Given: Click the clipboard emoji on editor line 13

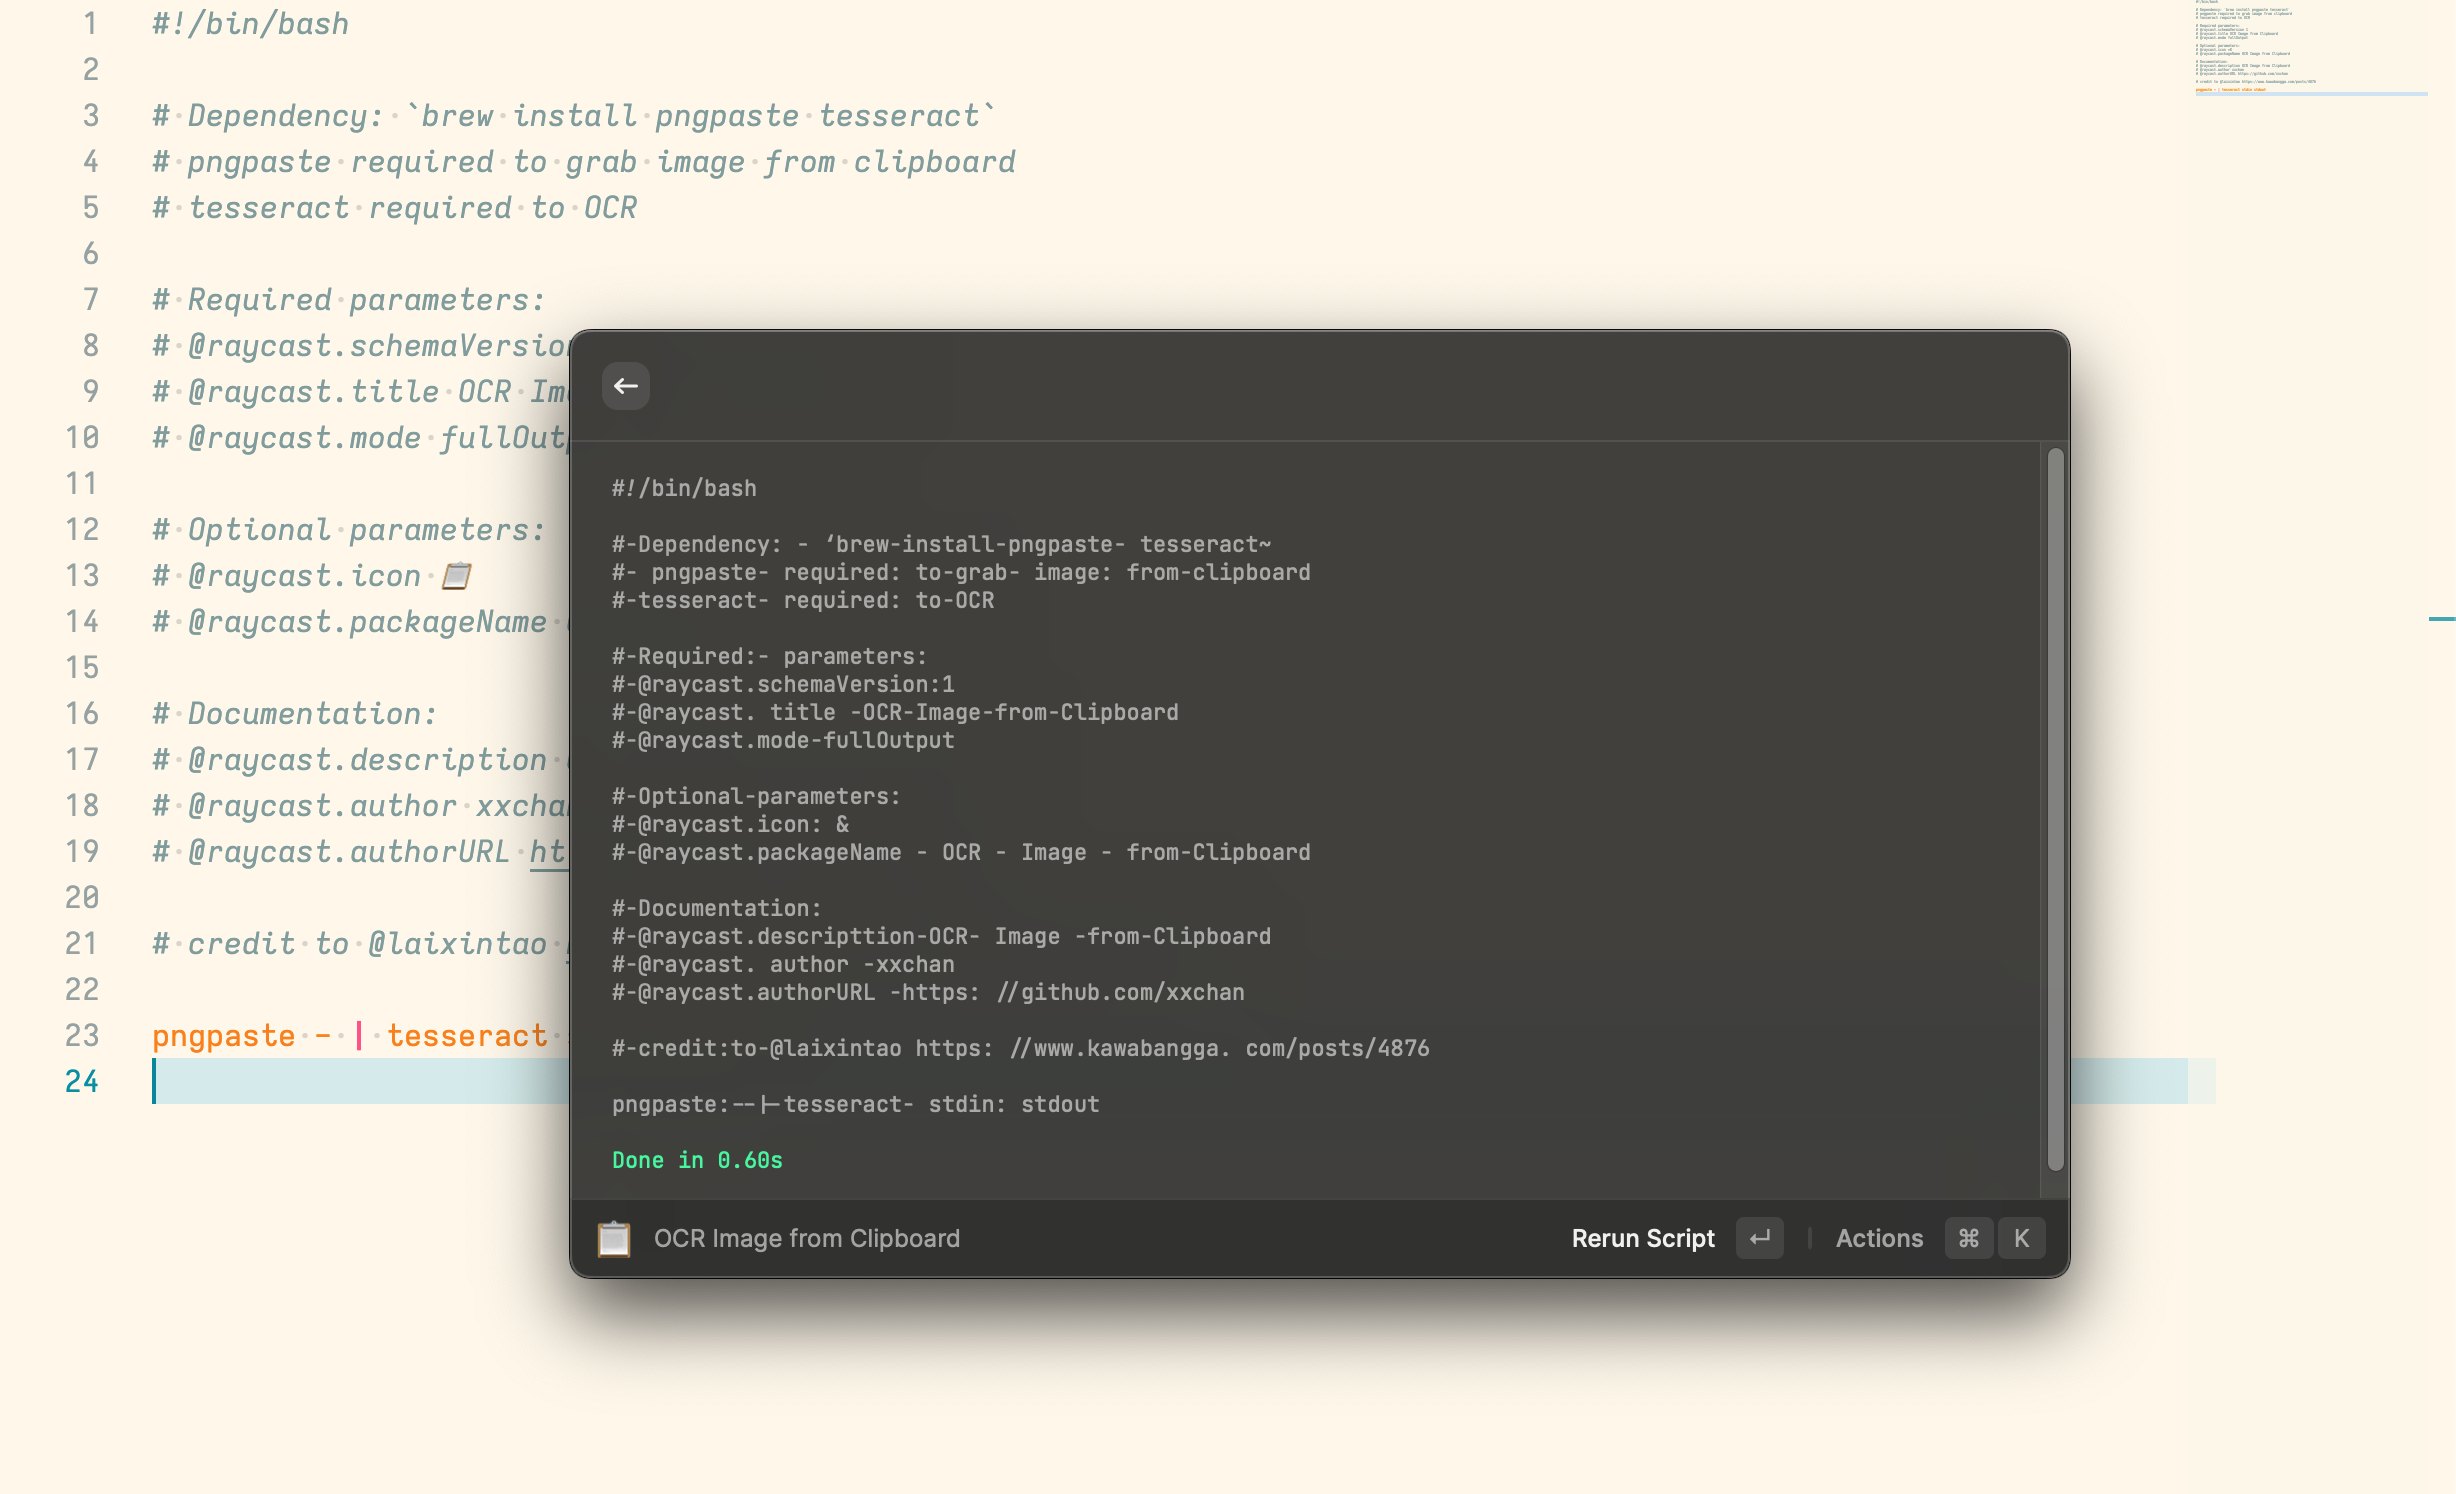Looking at the screenshot, I should [457, 576].
